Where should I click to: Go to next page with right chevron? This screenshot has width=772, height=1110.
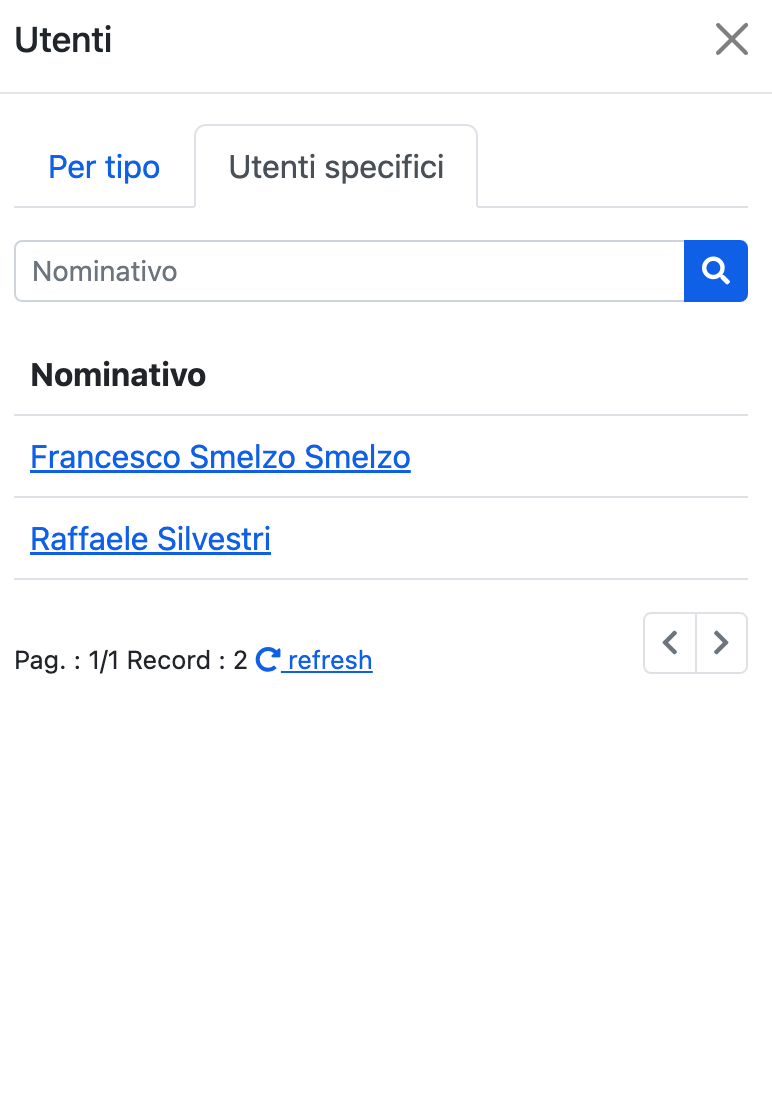[721, 643]
